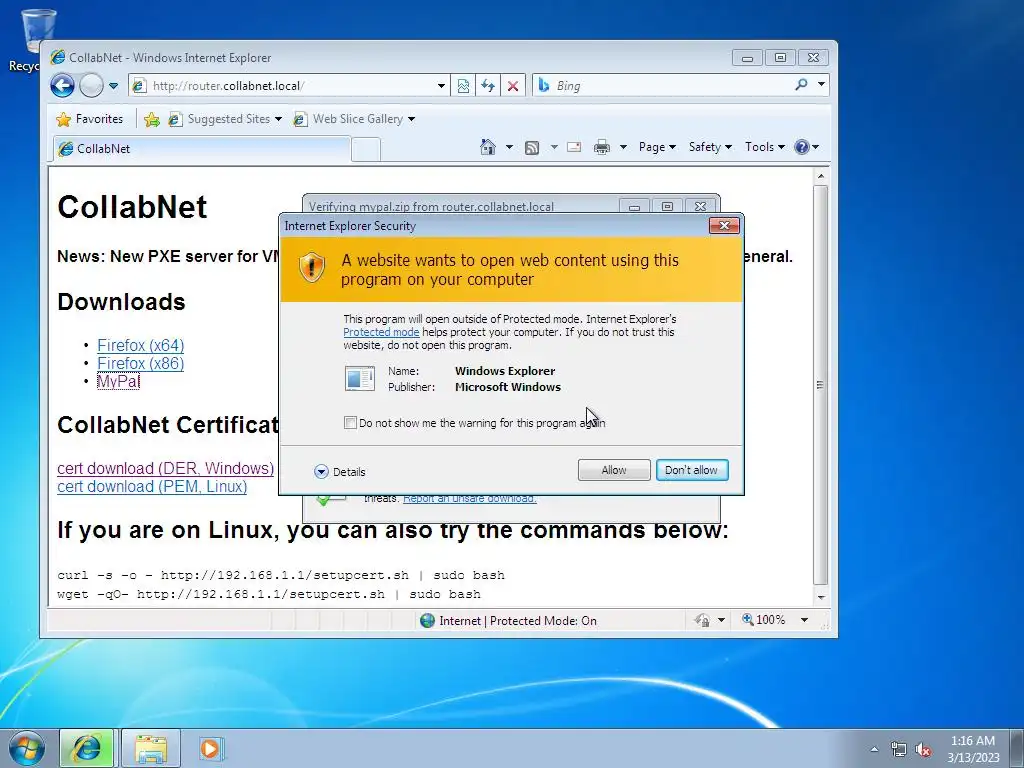Launch Windows Media Player from taskbar
The image size is (1024, 768).
[x=211, y=748]
